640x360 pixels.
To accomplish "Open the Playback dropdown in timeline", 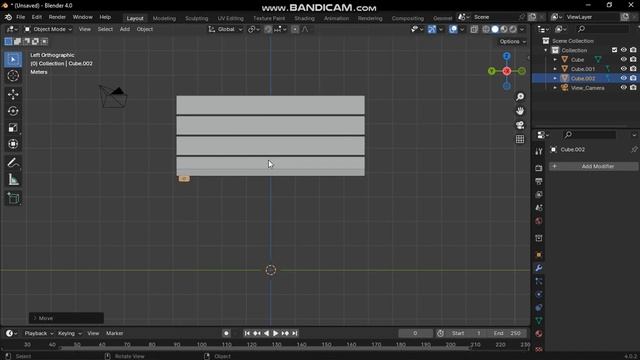I will (39, 333).
